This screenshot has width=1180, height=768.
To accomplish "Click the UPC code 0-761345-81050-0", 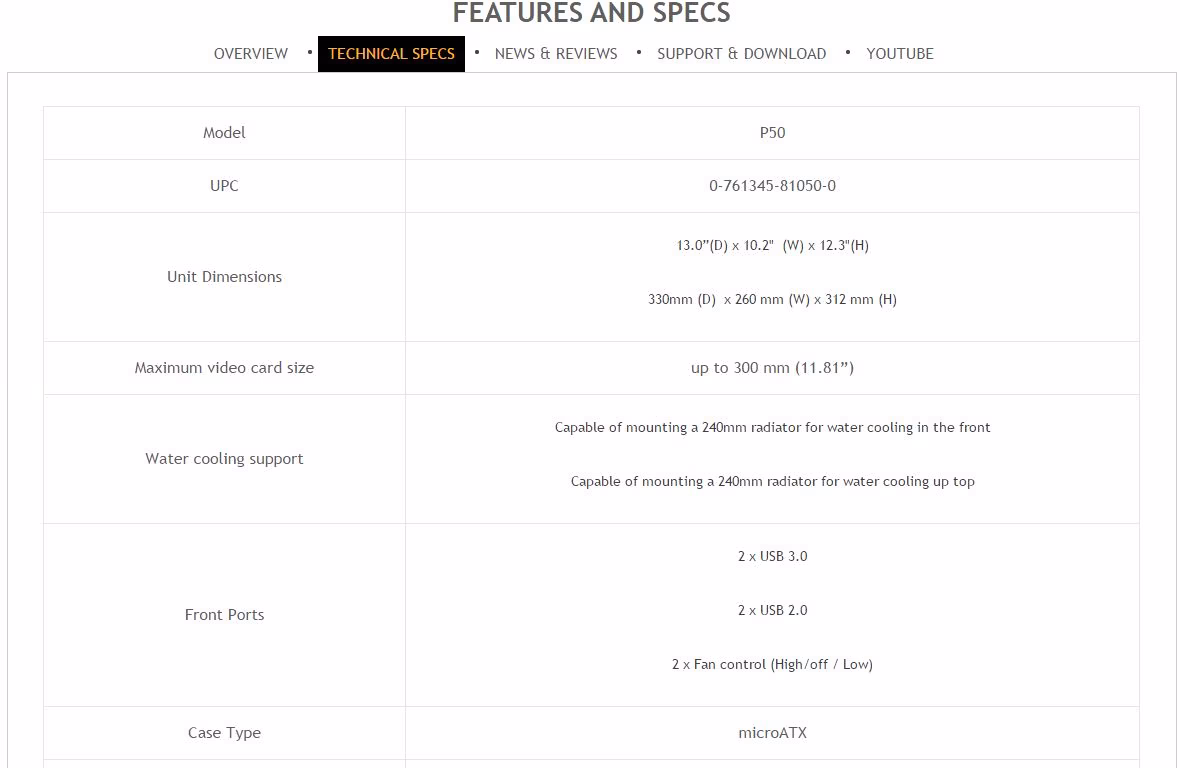I will click(x=772, y=186).
